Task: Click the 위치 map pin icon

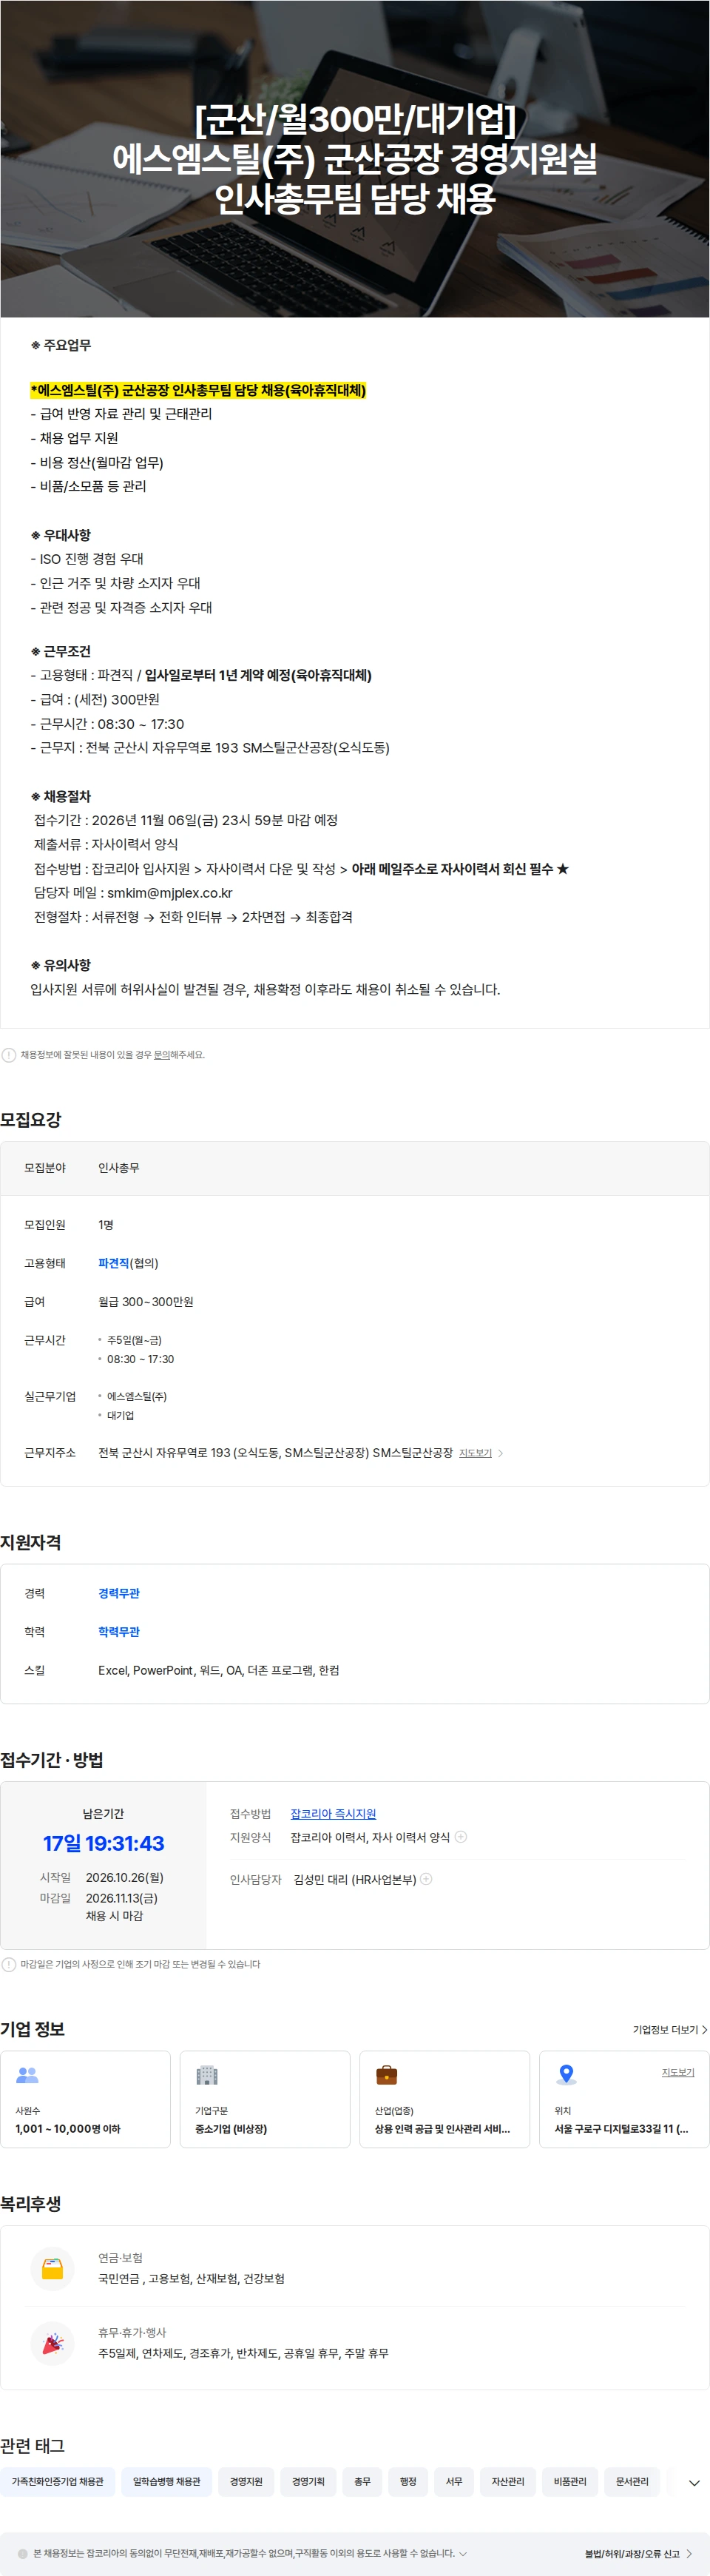Action: pyautogui.click(x=566, y=2075)
